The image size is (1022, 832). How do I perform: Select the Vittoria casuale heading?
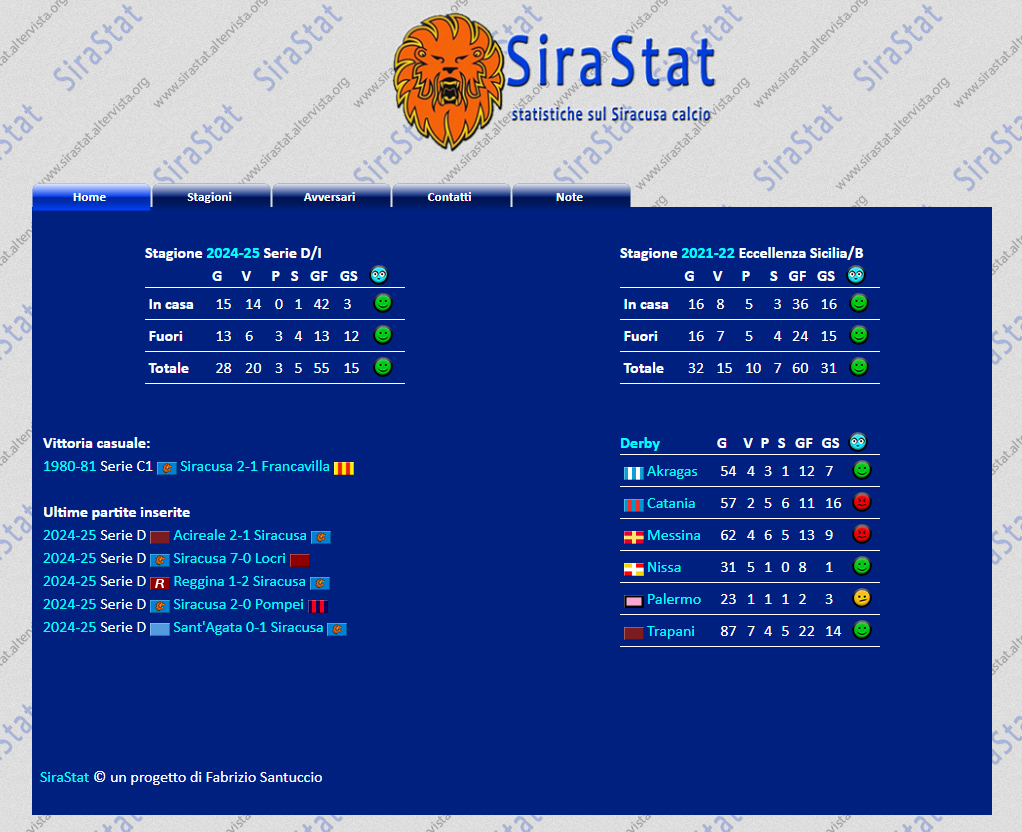coord(96,443)
